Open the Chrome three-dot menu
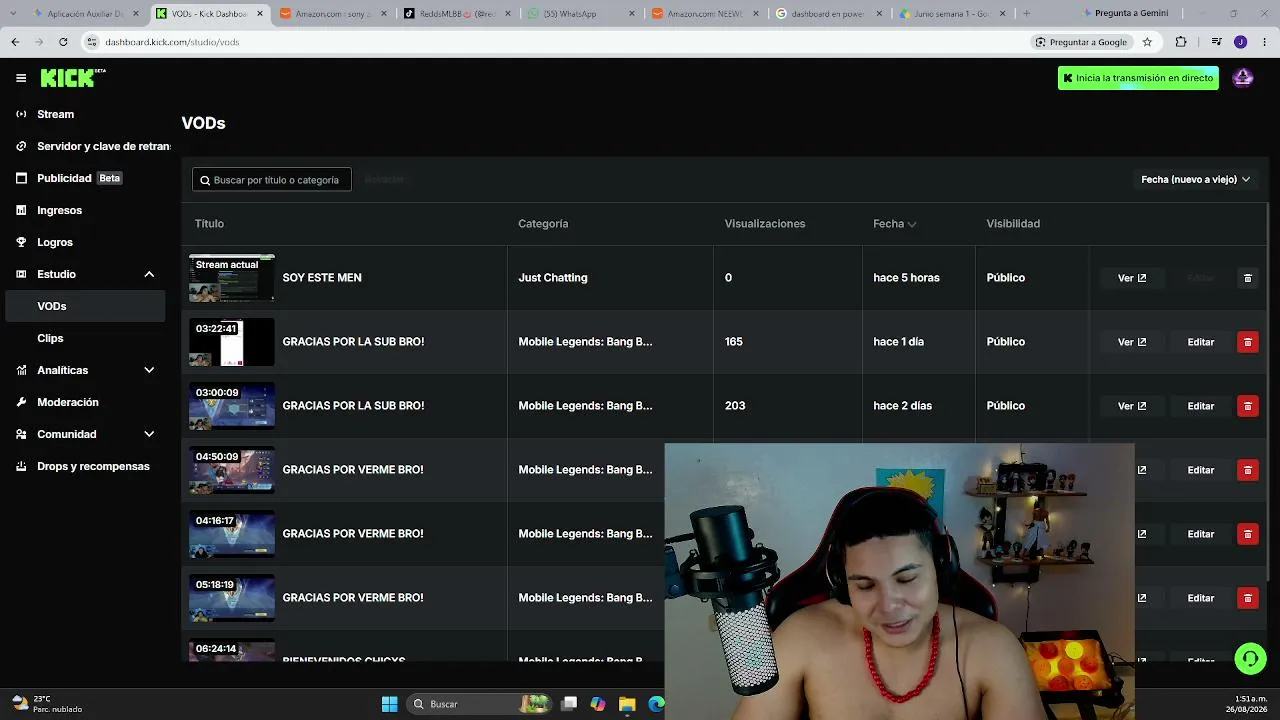 coord(1265,42)
